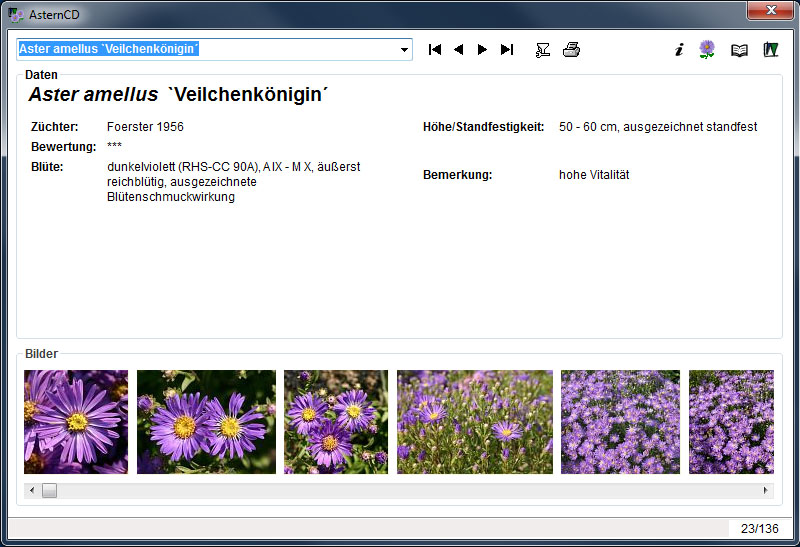Click the image strip left scroll arrow

32,490
